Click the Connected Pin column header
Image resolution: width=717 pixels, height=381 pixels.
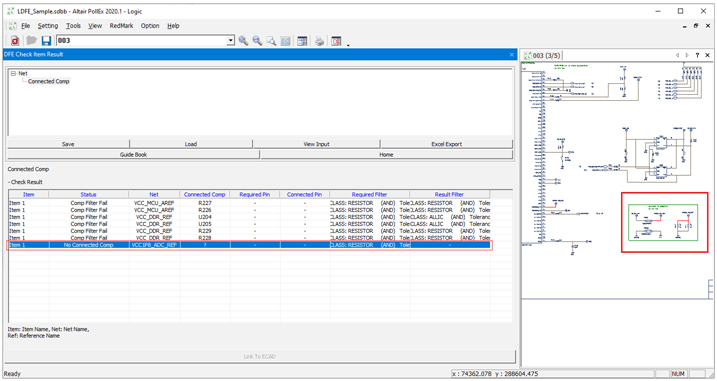click(305, 194)
